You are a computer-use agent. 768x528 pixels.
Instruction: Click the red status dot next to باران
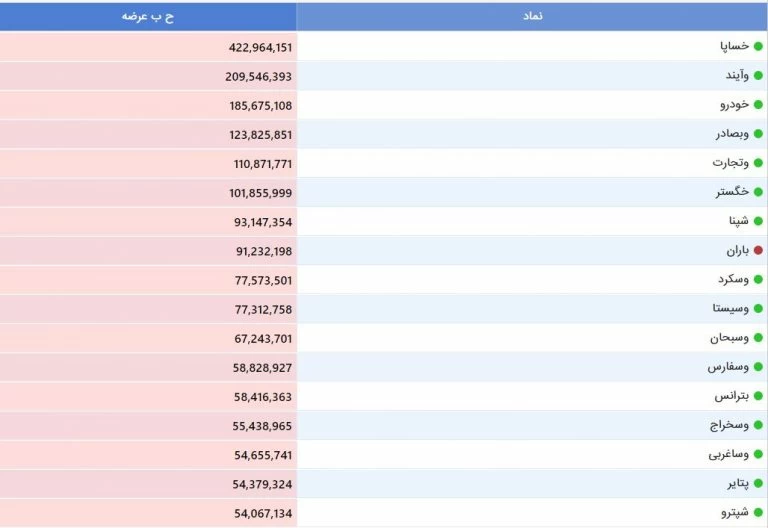pos(758,251)
